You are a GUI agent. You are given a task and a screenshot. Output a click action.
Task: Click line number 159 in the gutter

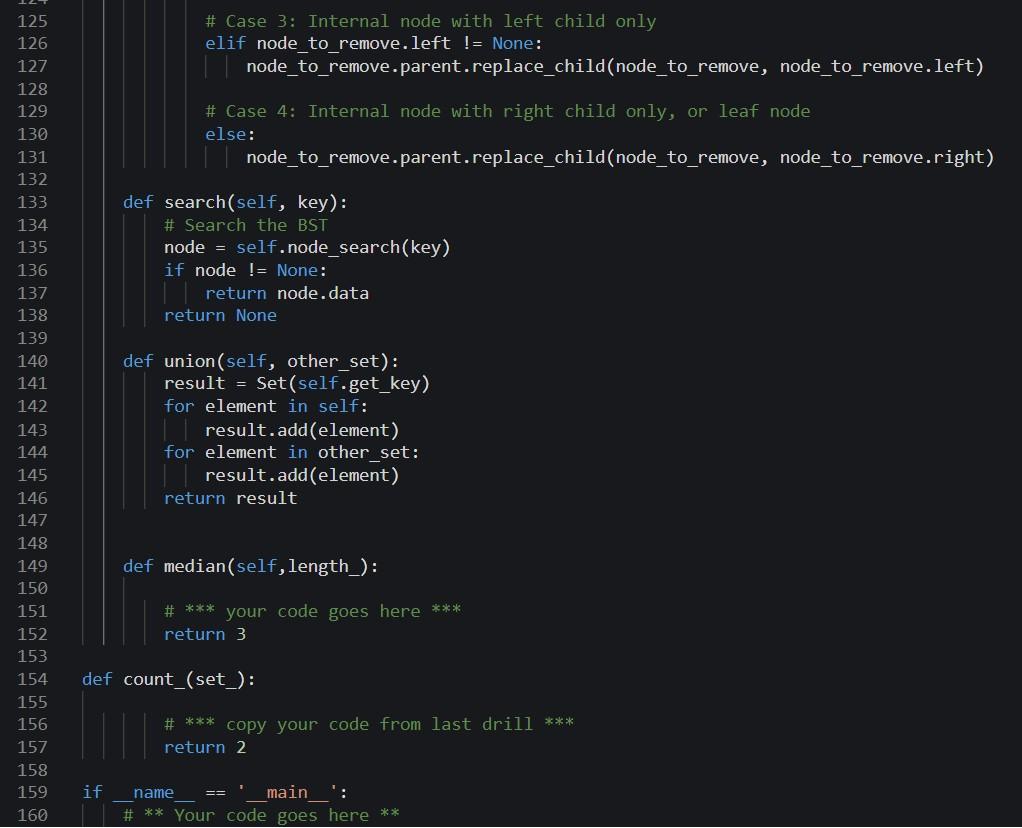tap(32, 792)
